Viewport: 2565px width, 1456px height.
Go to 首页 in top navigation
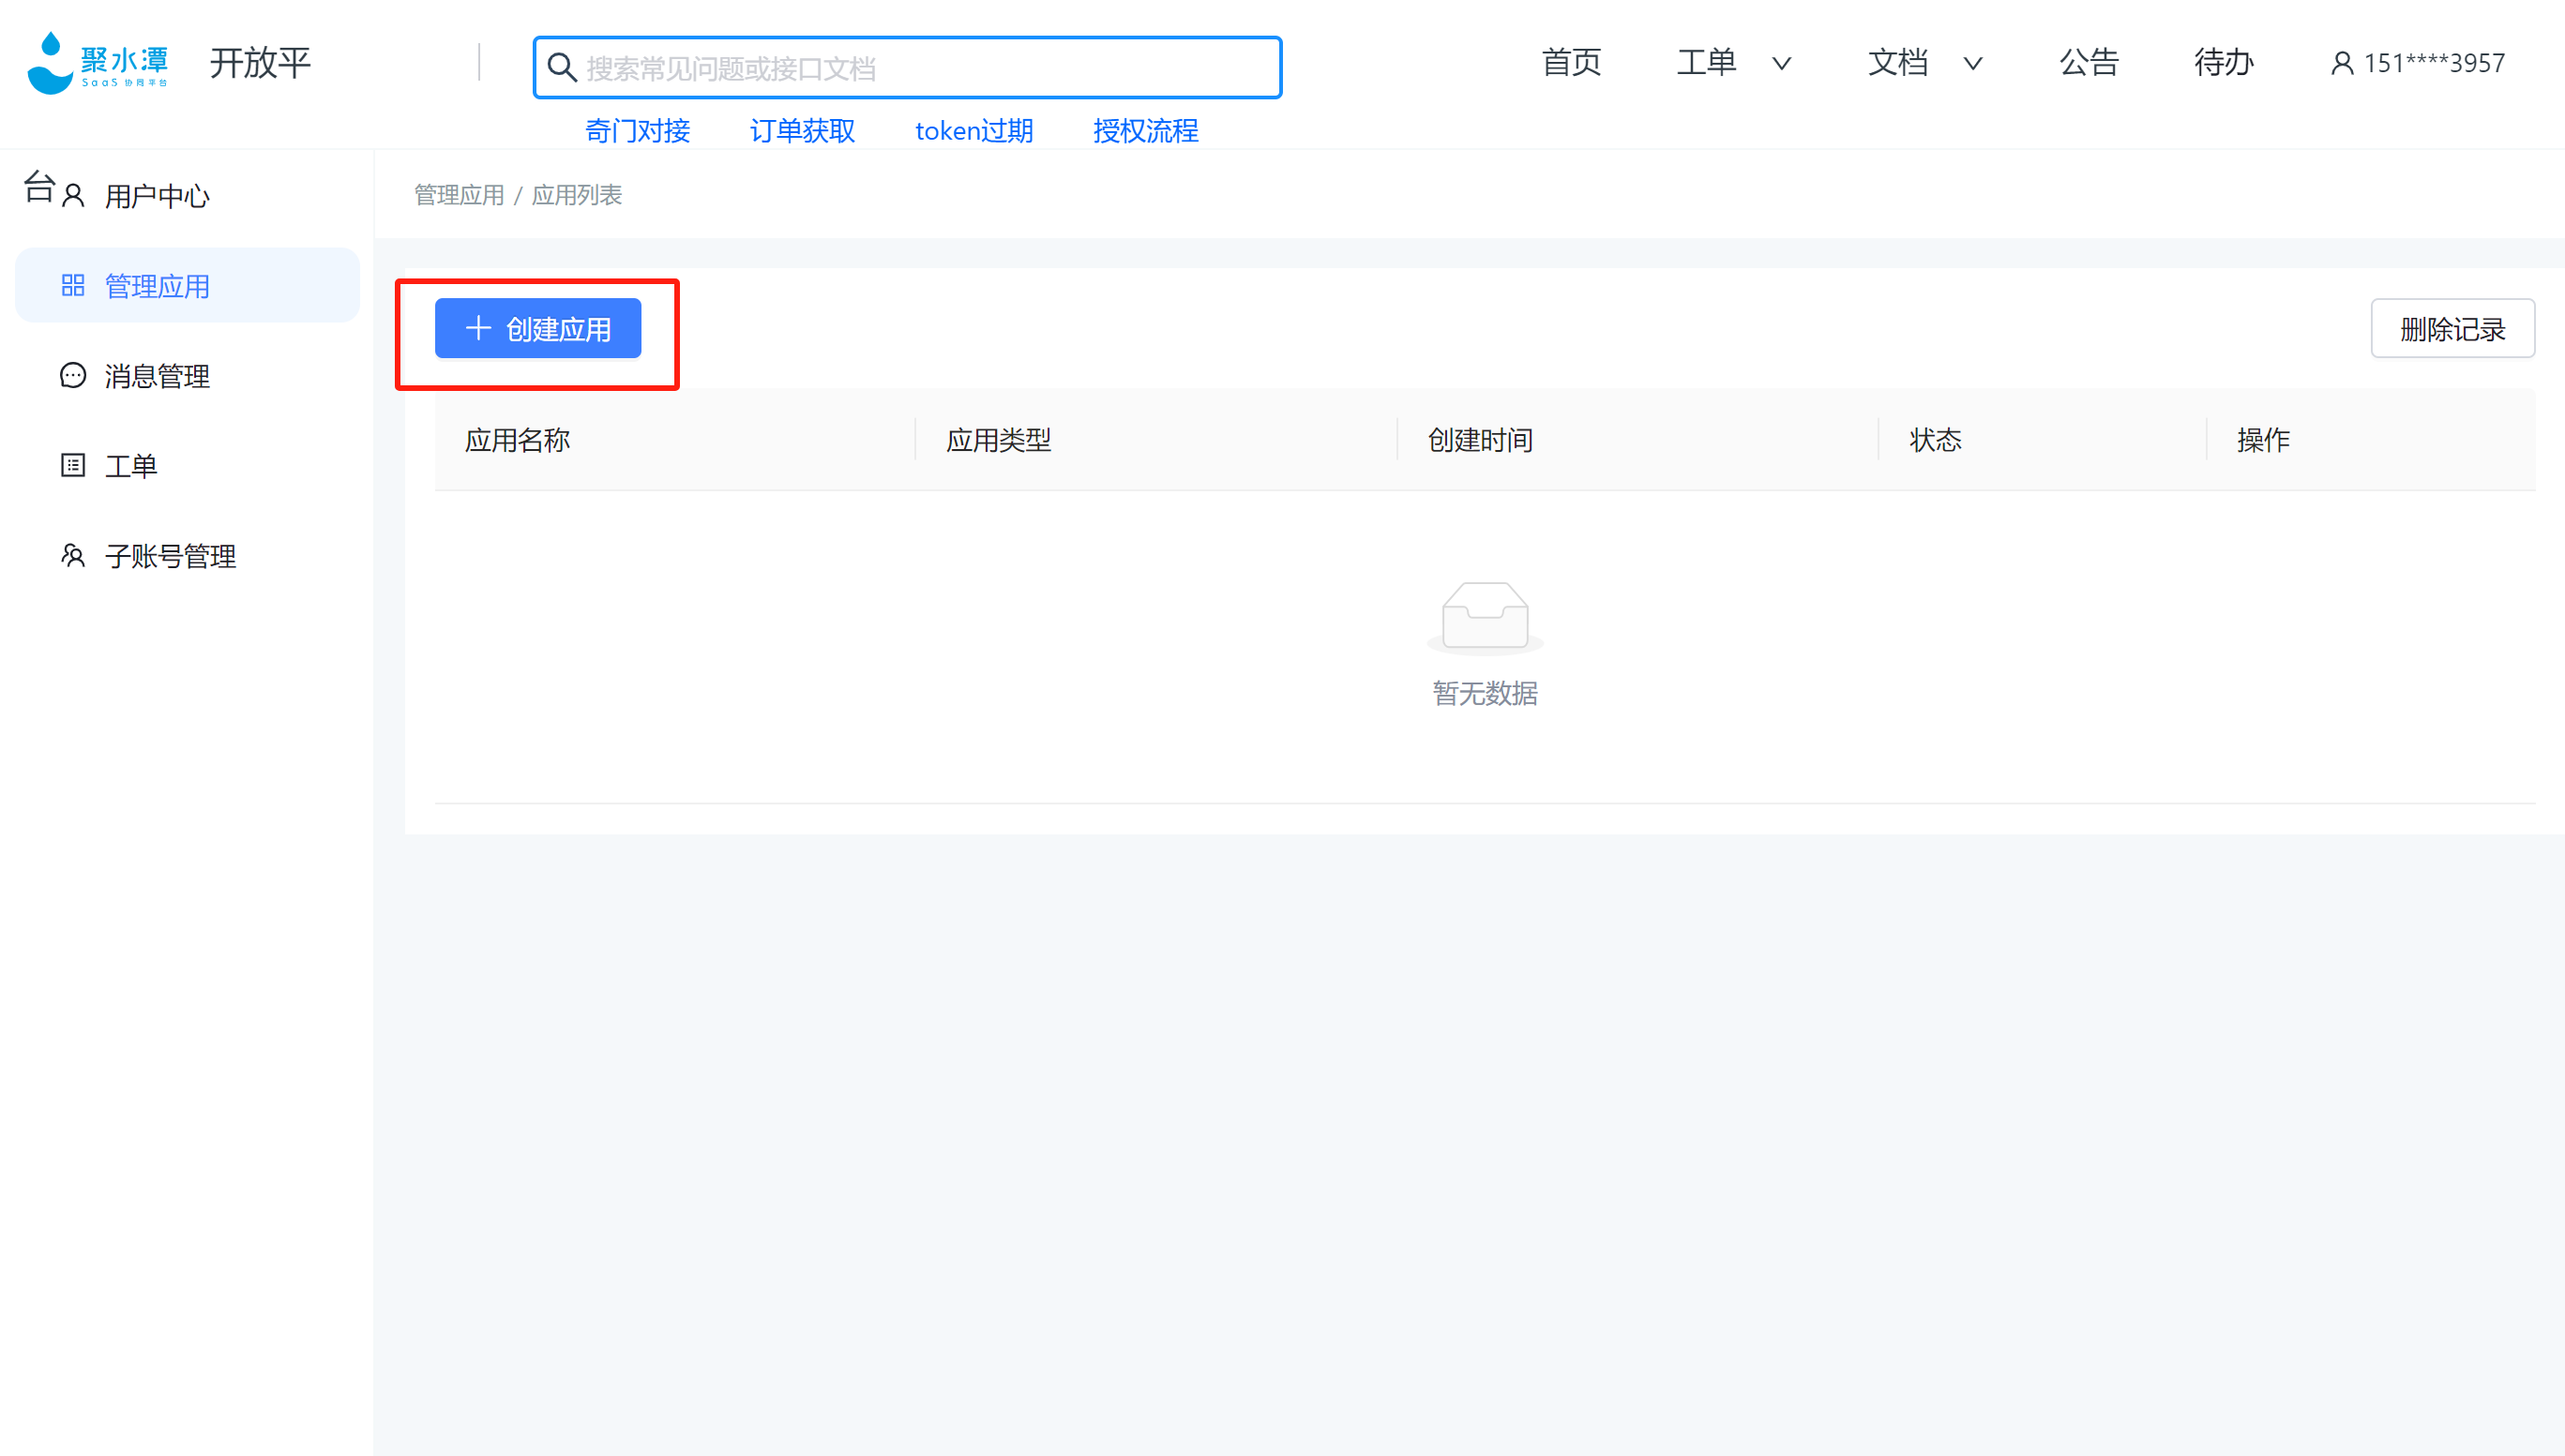pyautogui.click(x=1570, y=63)
